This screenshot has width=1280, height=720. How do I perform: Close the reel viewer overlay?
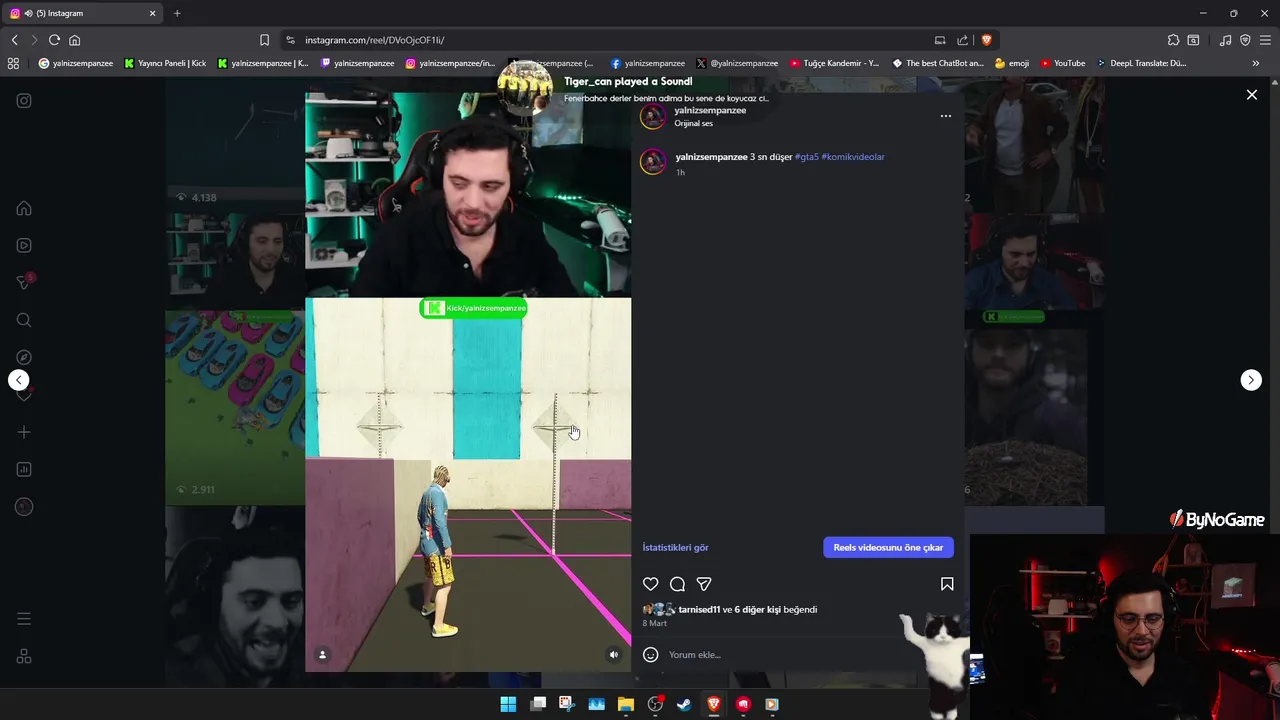pyautogui.click(x=1252, y=95)
